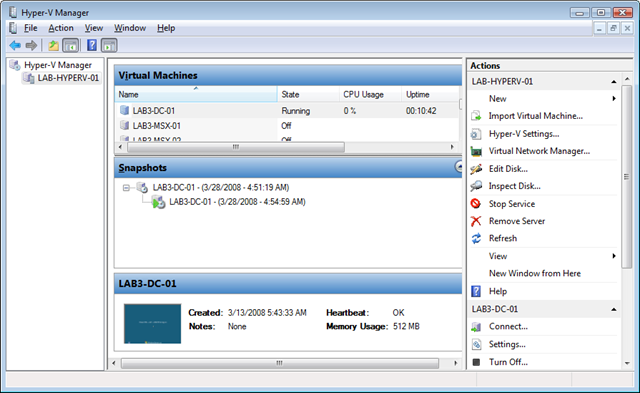Click the Forward arrow toolbar icon
The image size is (640, 393).
click(31, 45)
